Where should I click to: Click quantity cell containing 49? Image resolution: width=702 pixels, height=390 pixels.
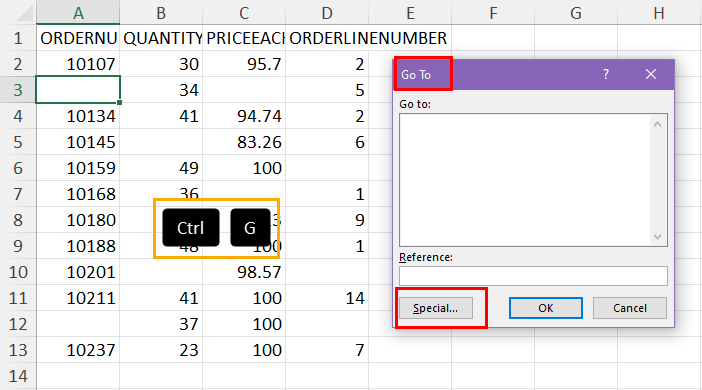(161, 168)
